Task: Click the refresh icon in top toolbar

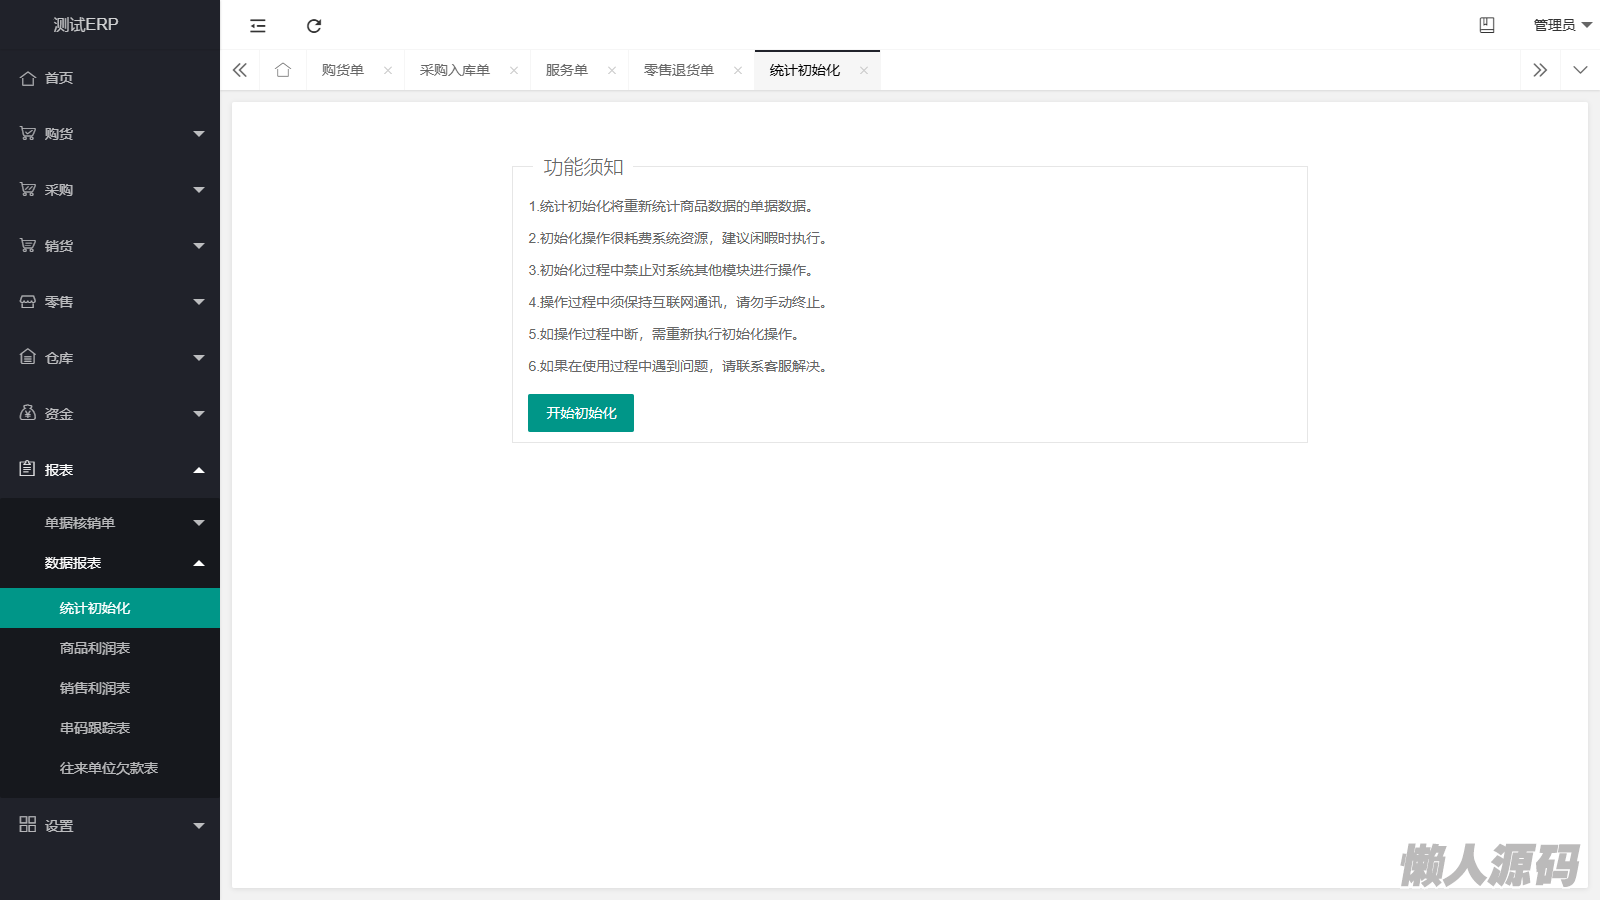Action: pos(314,26)
